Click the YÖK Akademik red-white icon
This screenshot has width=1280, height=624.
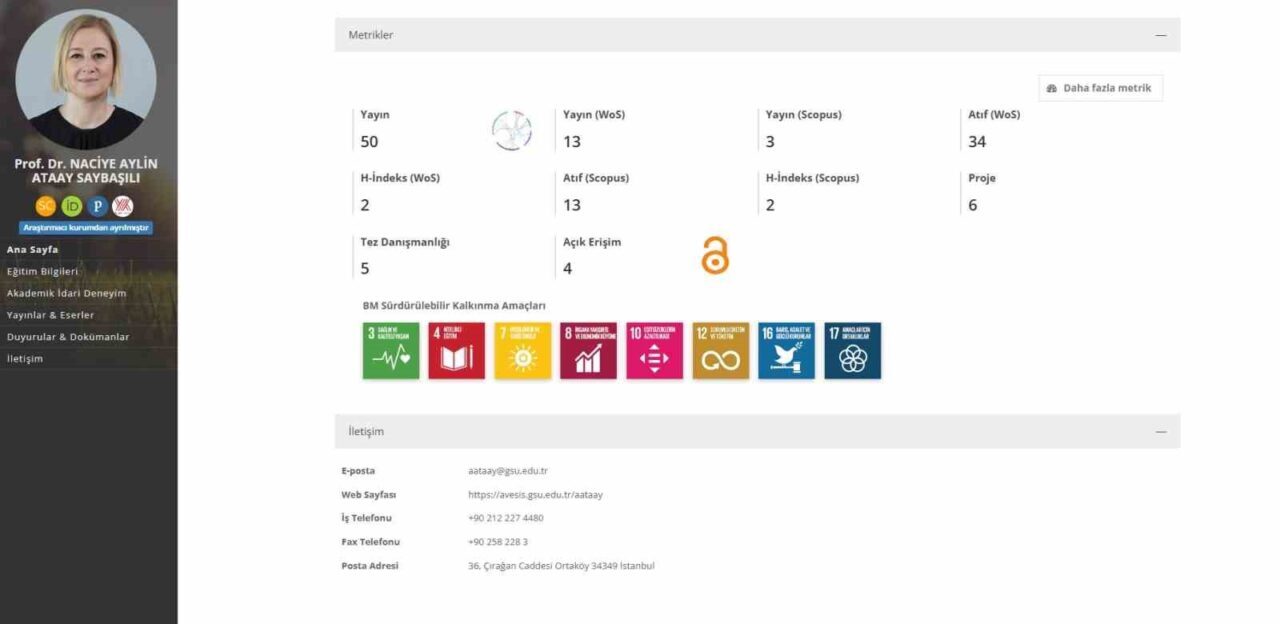123,206
